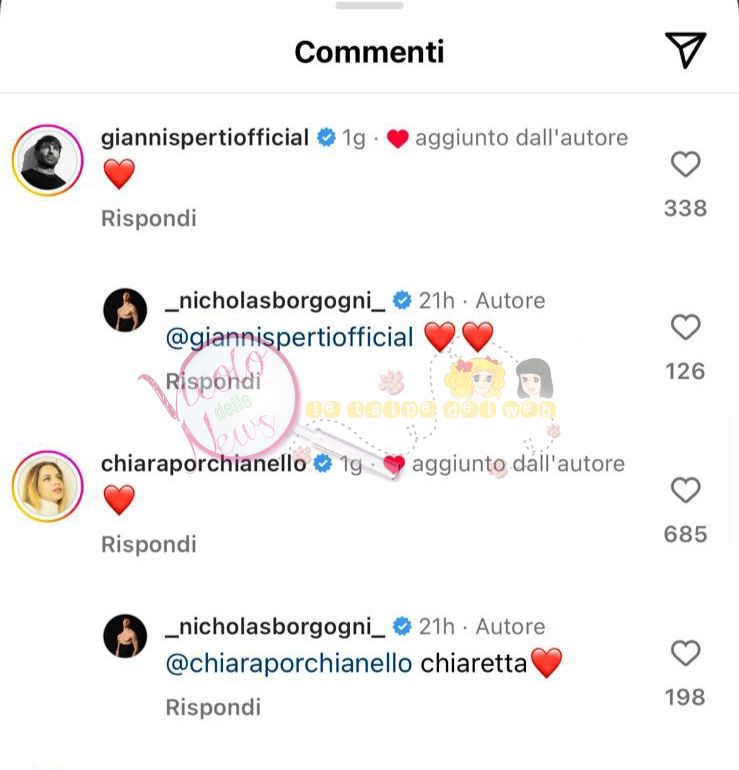Image resolution: width=739 pixels, height=770 pixels.
Task: Open giannispertiofficial username link
Action: point(205,138)
